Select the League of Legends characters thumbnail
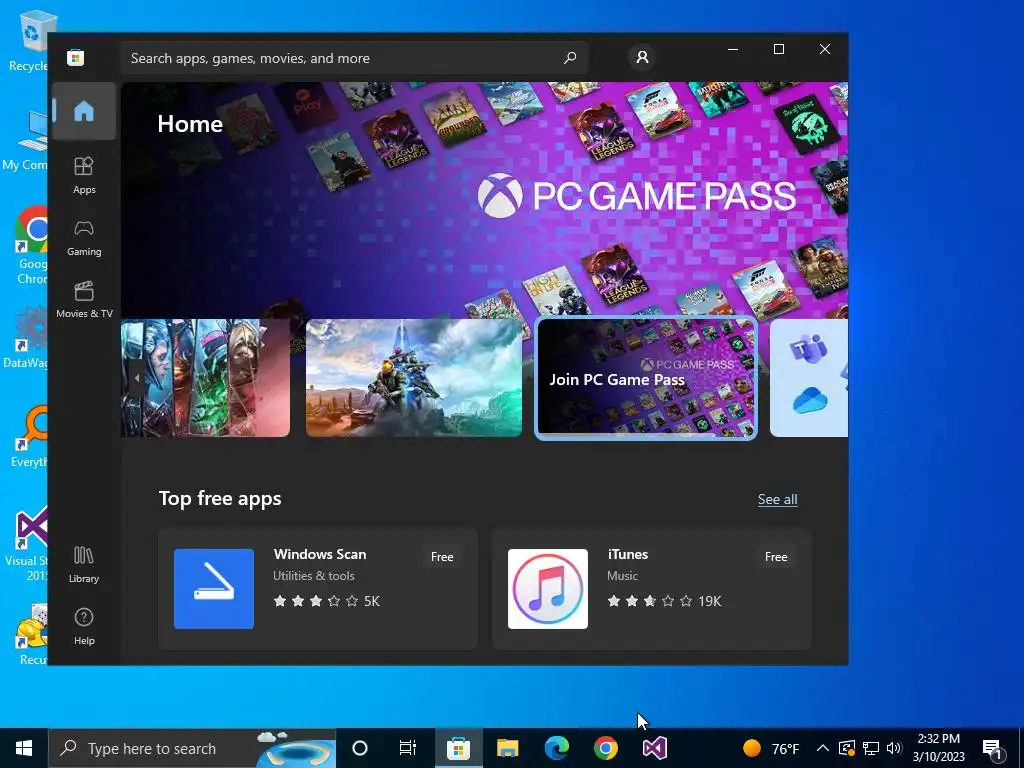The width and height of the screenshot is (1024, 768). click(205, 378)
